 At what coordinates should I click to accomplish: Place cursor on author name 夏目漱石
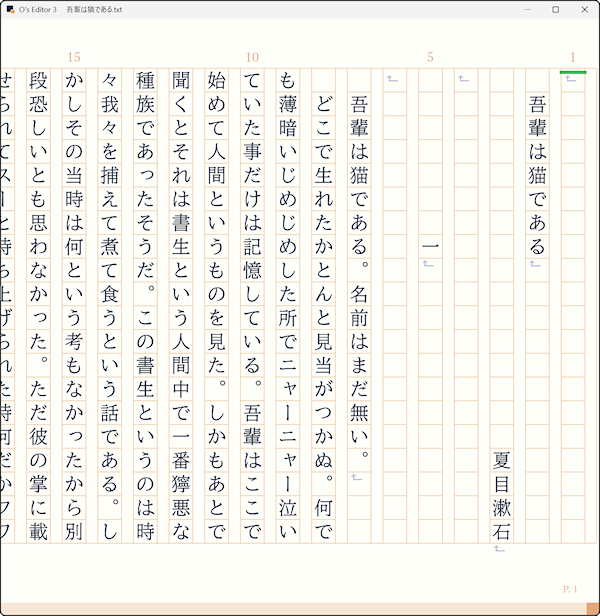pyautogui.click(x=501, y=495)
